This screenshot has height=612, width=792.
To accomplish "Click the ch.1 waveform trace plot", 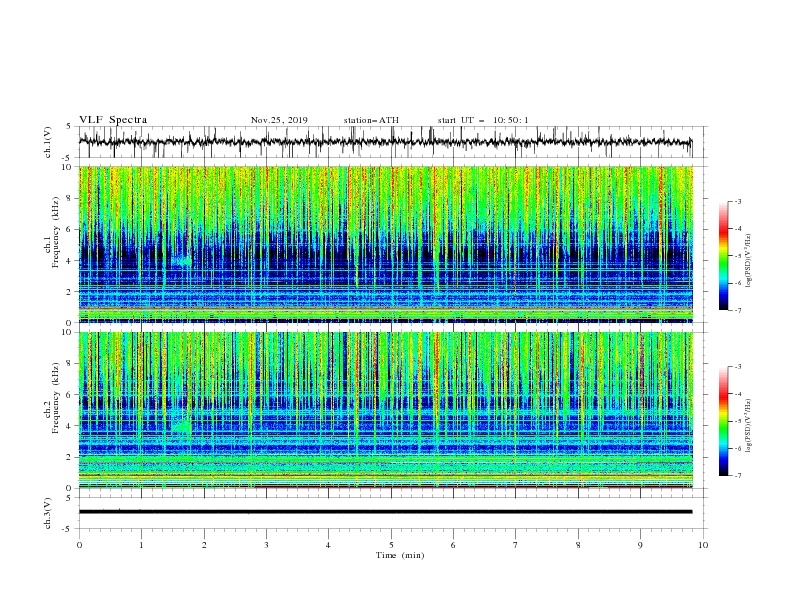I will tap(385, 142).
